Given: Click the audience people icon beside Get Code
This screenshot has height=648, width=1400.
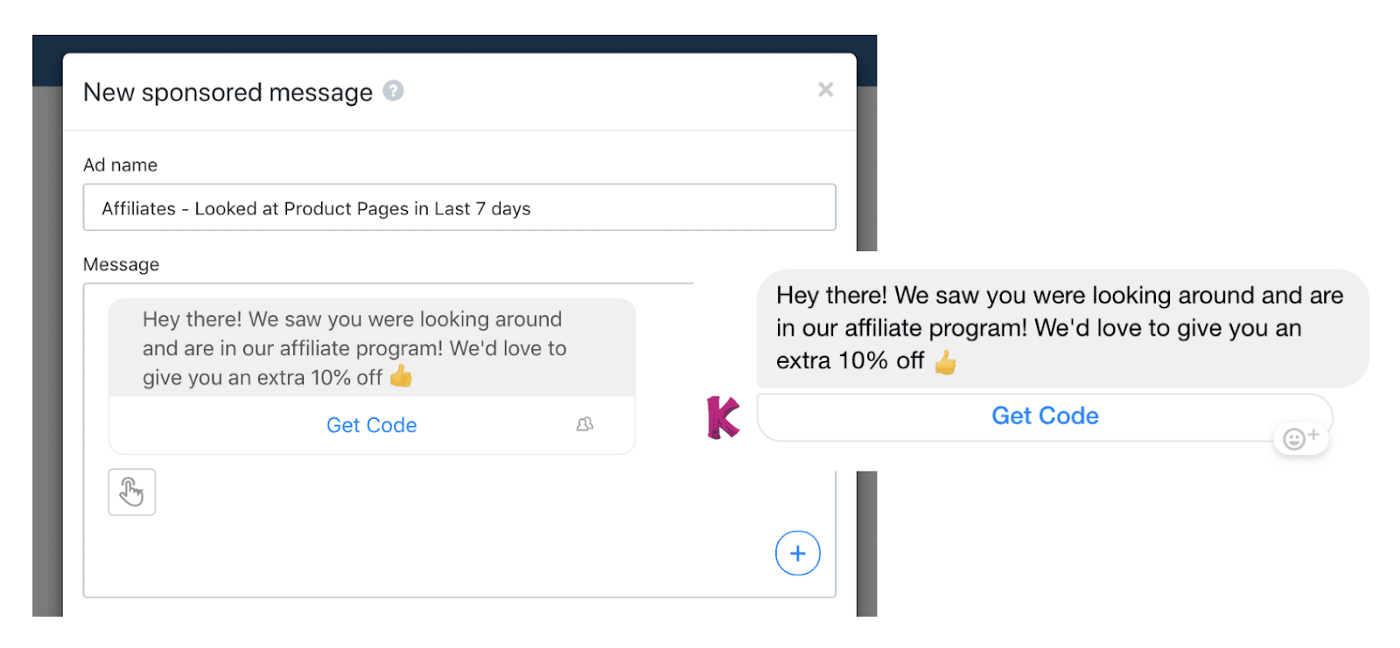Looking at the screenshot, I should (585, 425).
